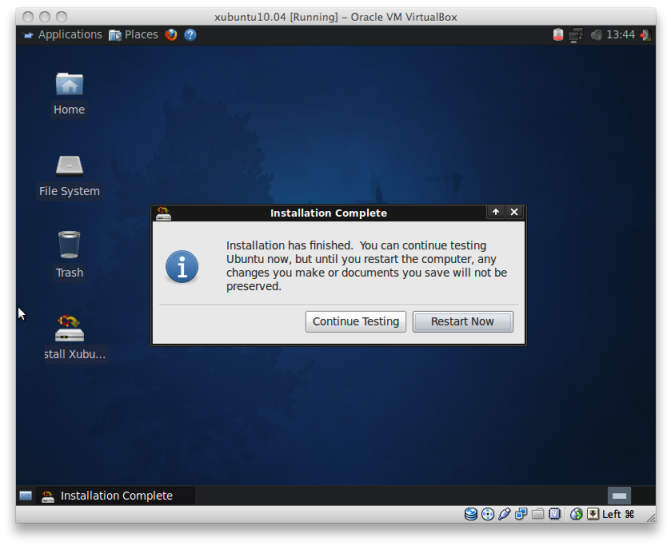Open the Applications menu

coord(63,35)
